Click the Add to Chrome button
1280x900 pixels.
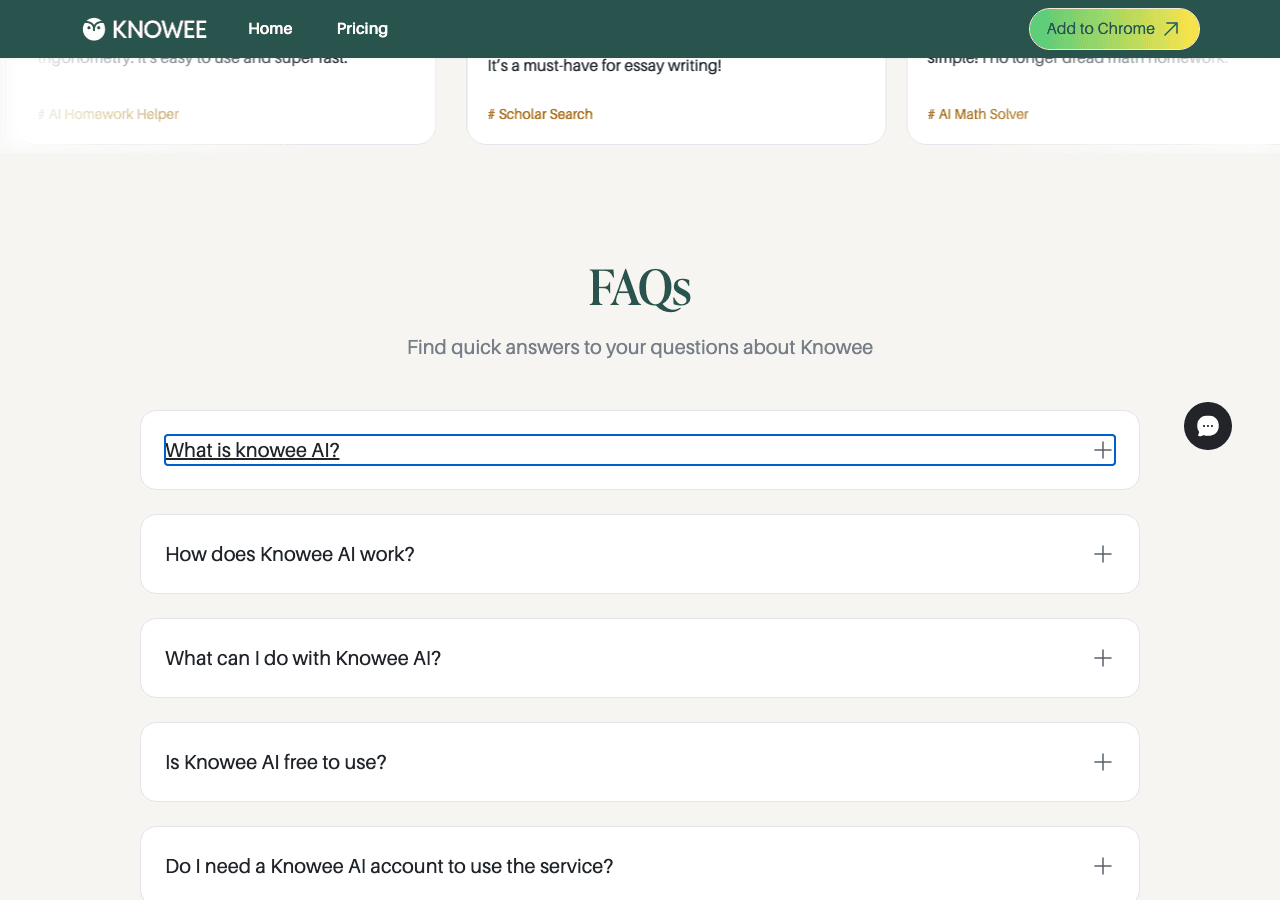1114,29
